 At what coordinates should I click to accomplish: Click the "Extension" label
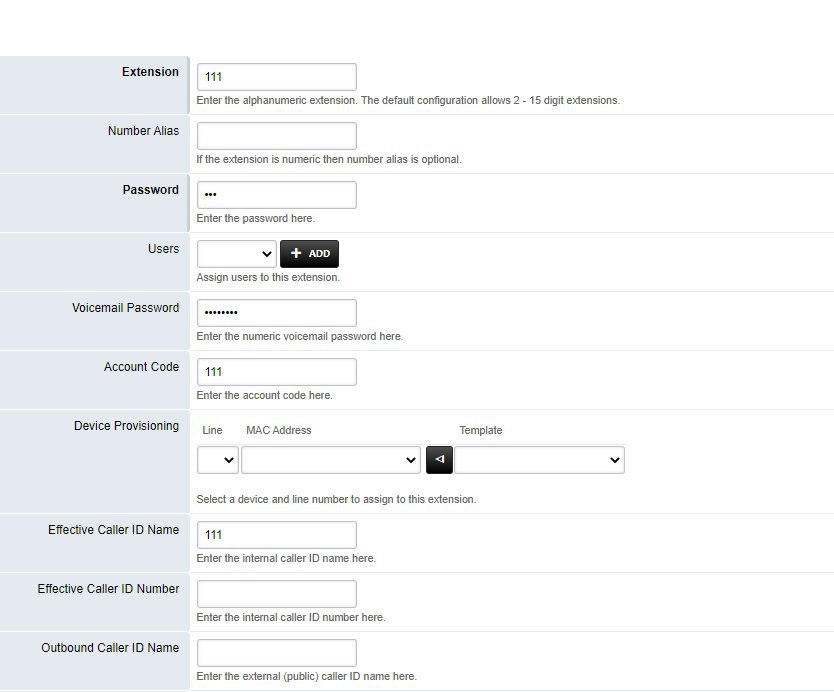150,72
